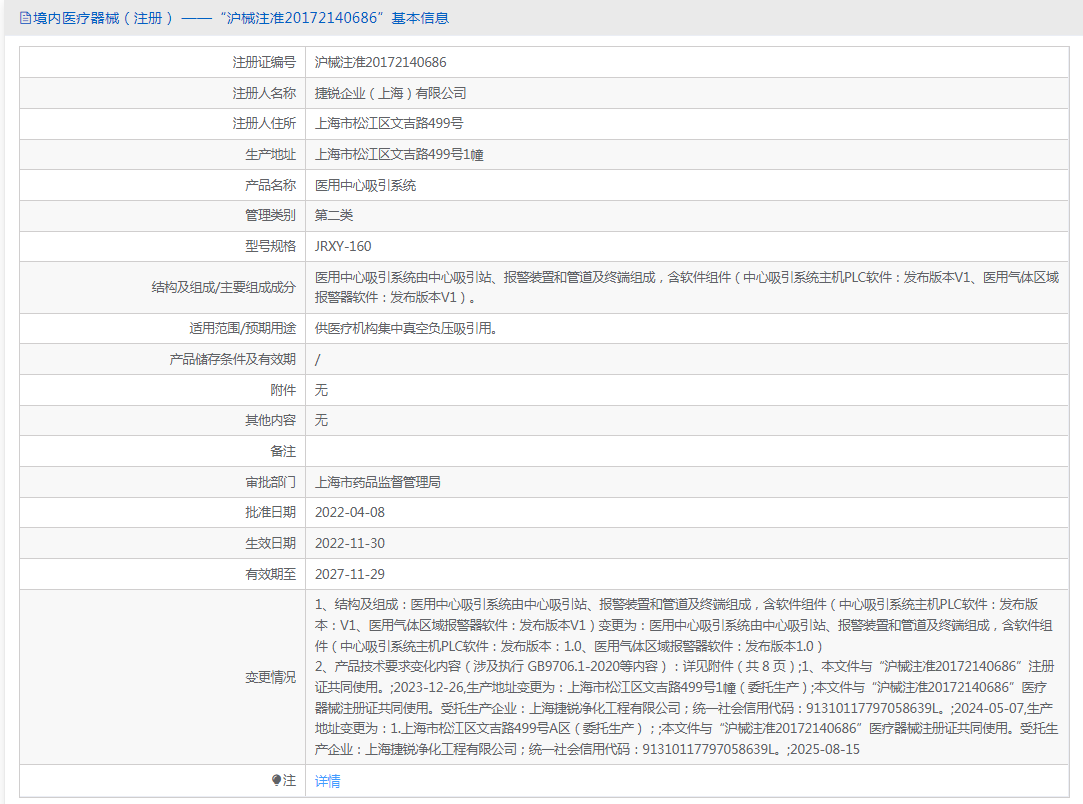Click the 管理类别 row label
Screen dimensions: 1083x804
(x=270, y=216)
